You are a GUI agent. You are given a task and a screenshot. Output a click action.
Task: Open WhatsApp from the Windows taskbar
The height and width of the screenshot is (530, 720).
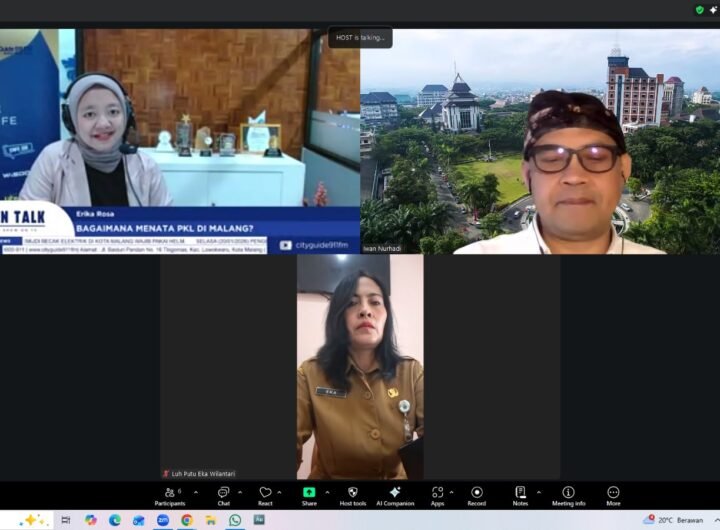[235, 520]
